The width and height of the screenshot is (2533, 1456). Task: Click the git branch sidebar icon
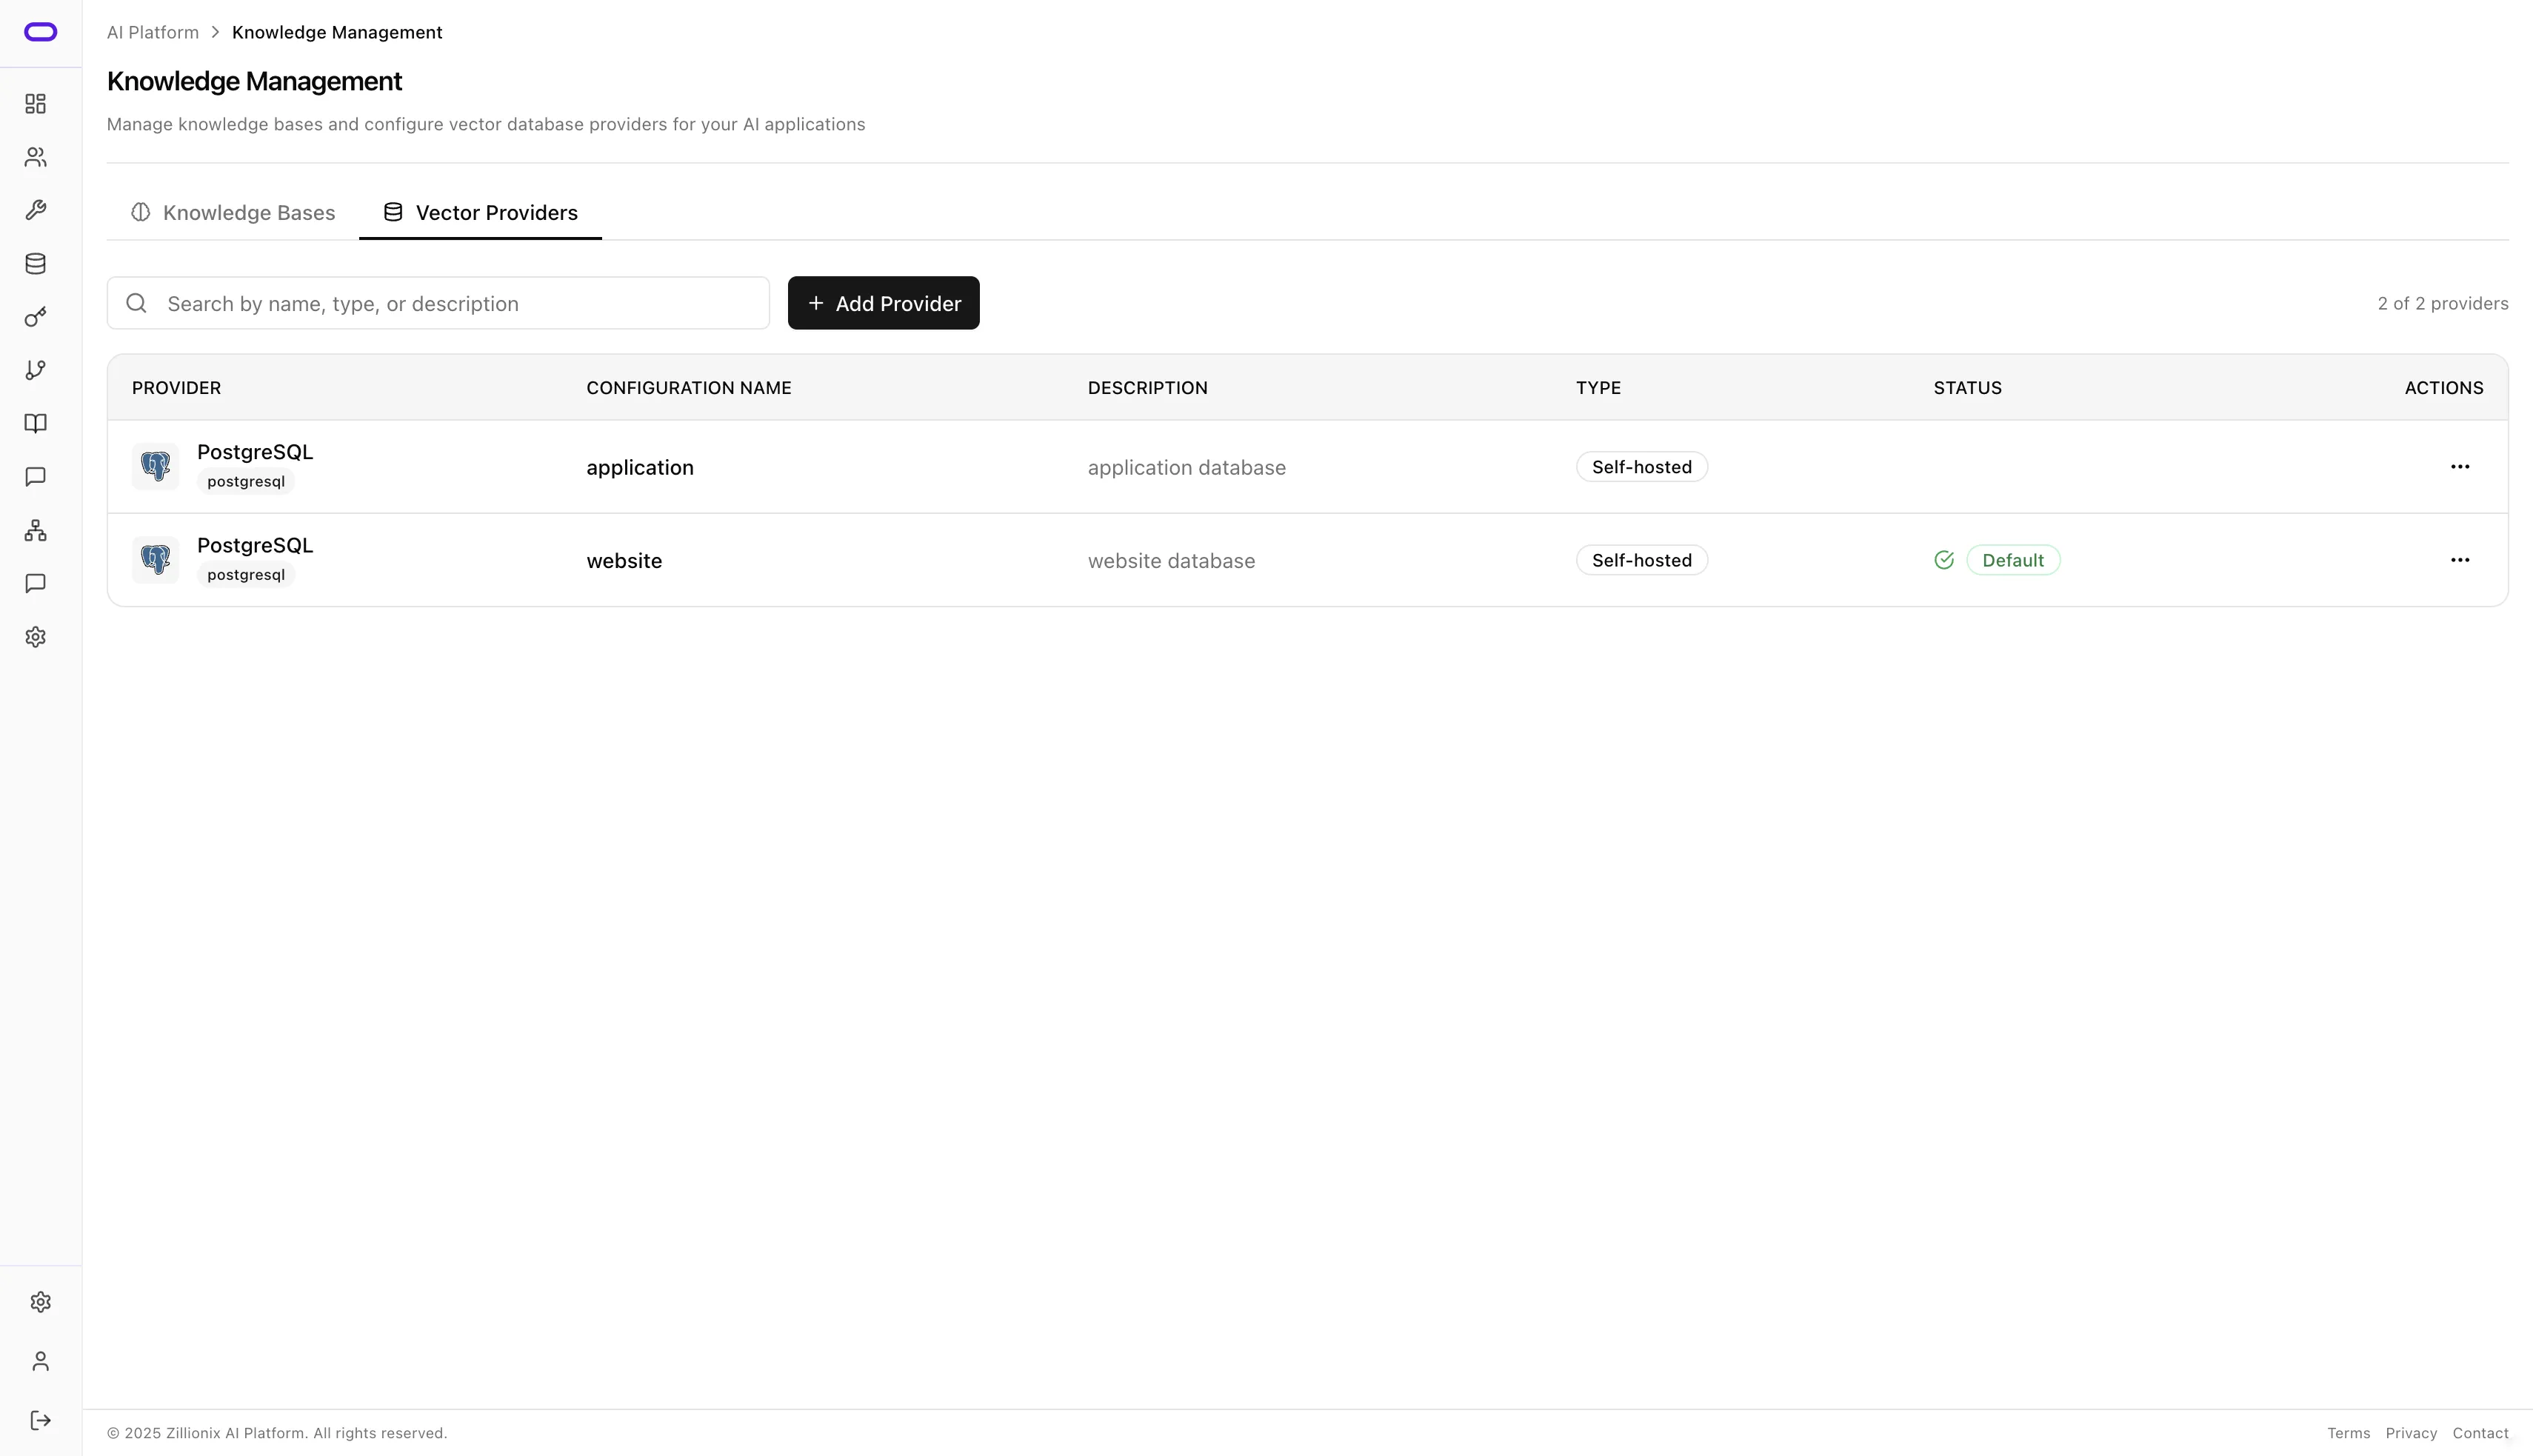click(36, 370)
